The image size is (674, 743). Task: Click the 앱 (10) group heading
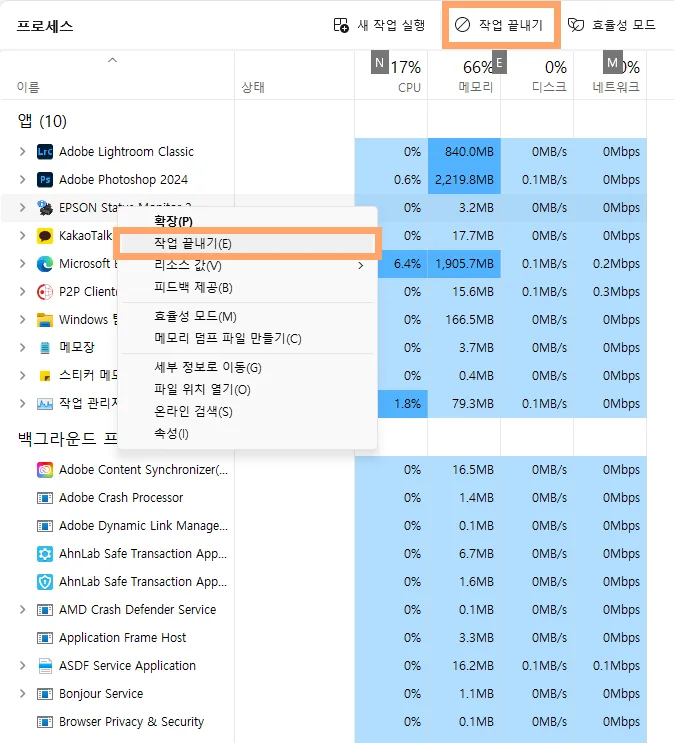point(42,121)
